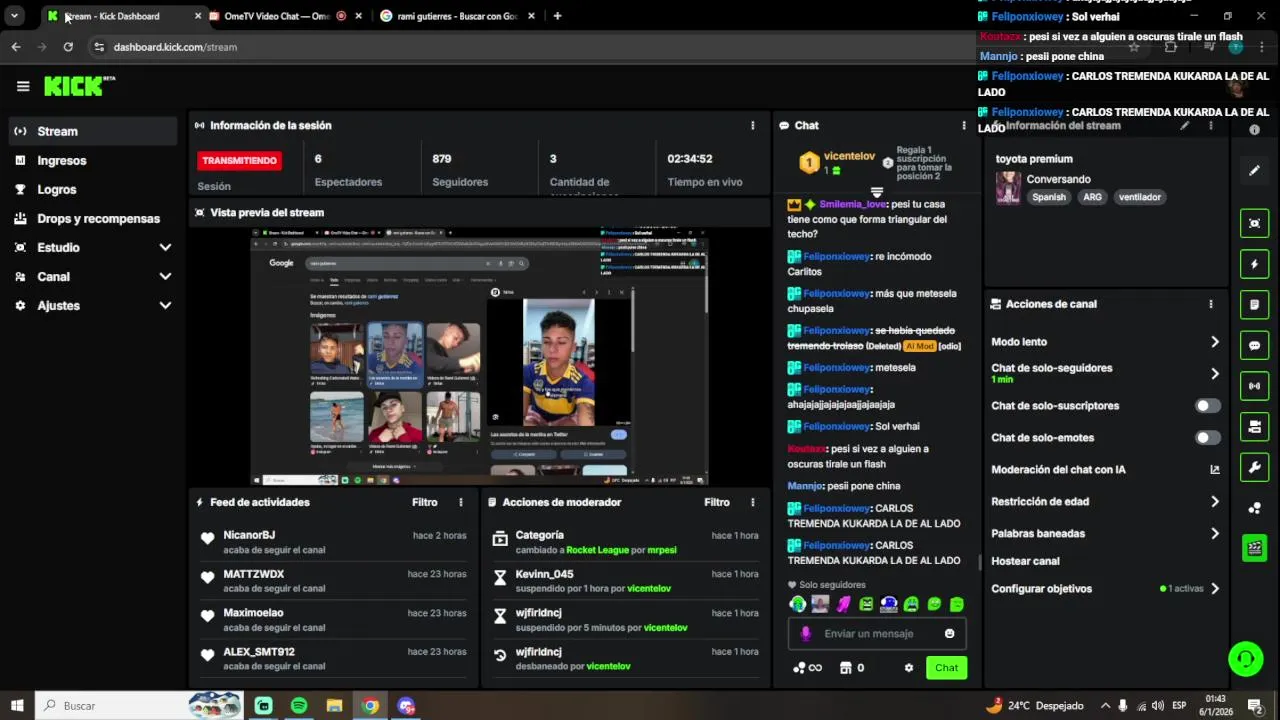1280x720 pixels.
Task: Open the emoji picker in chat input
Action: pyautogui.click(x=950, y=633)
